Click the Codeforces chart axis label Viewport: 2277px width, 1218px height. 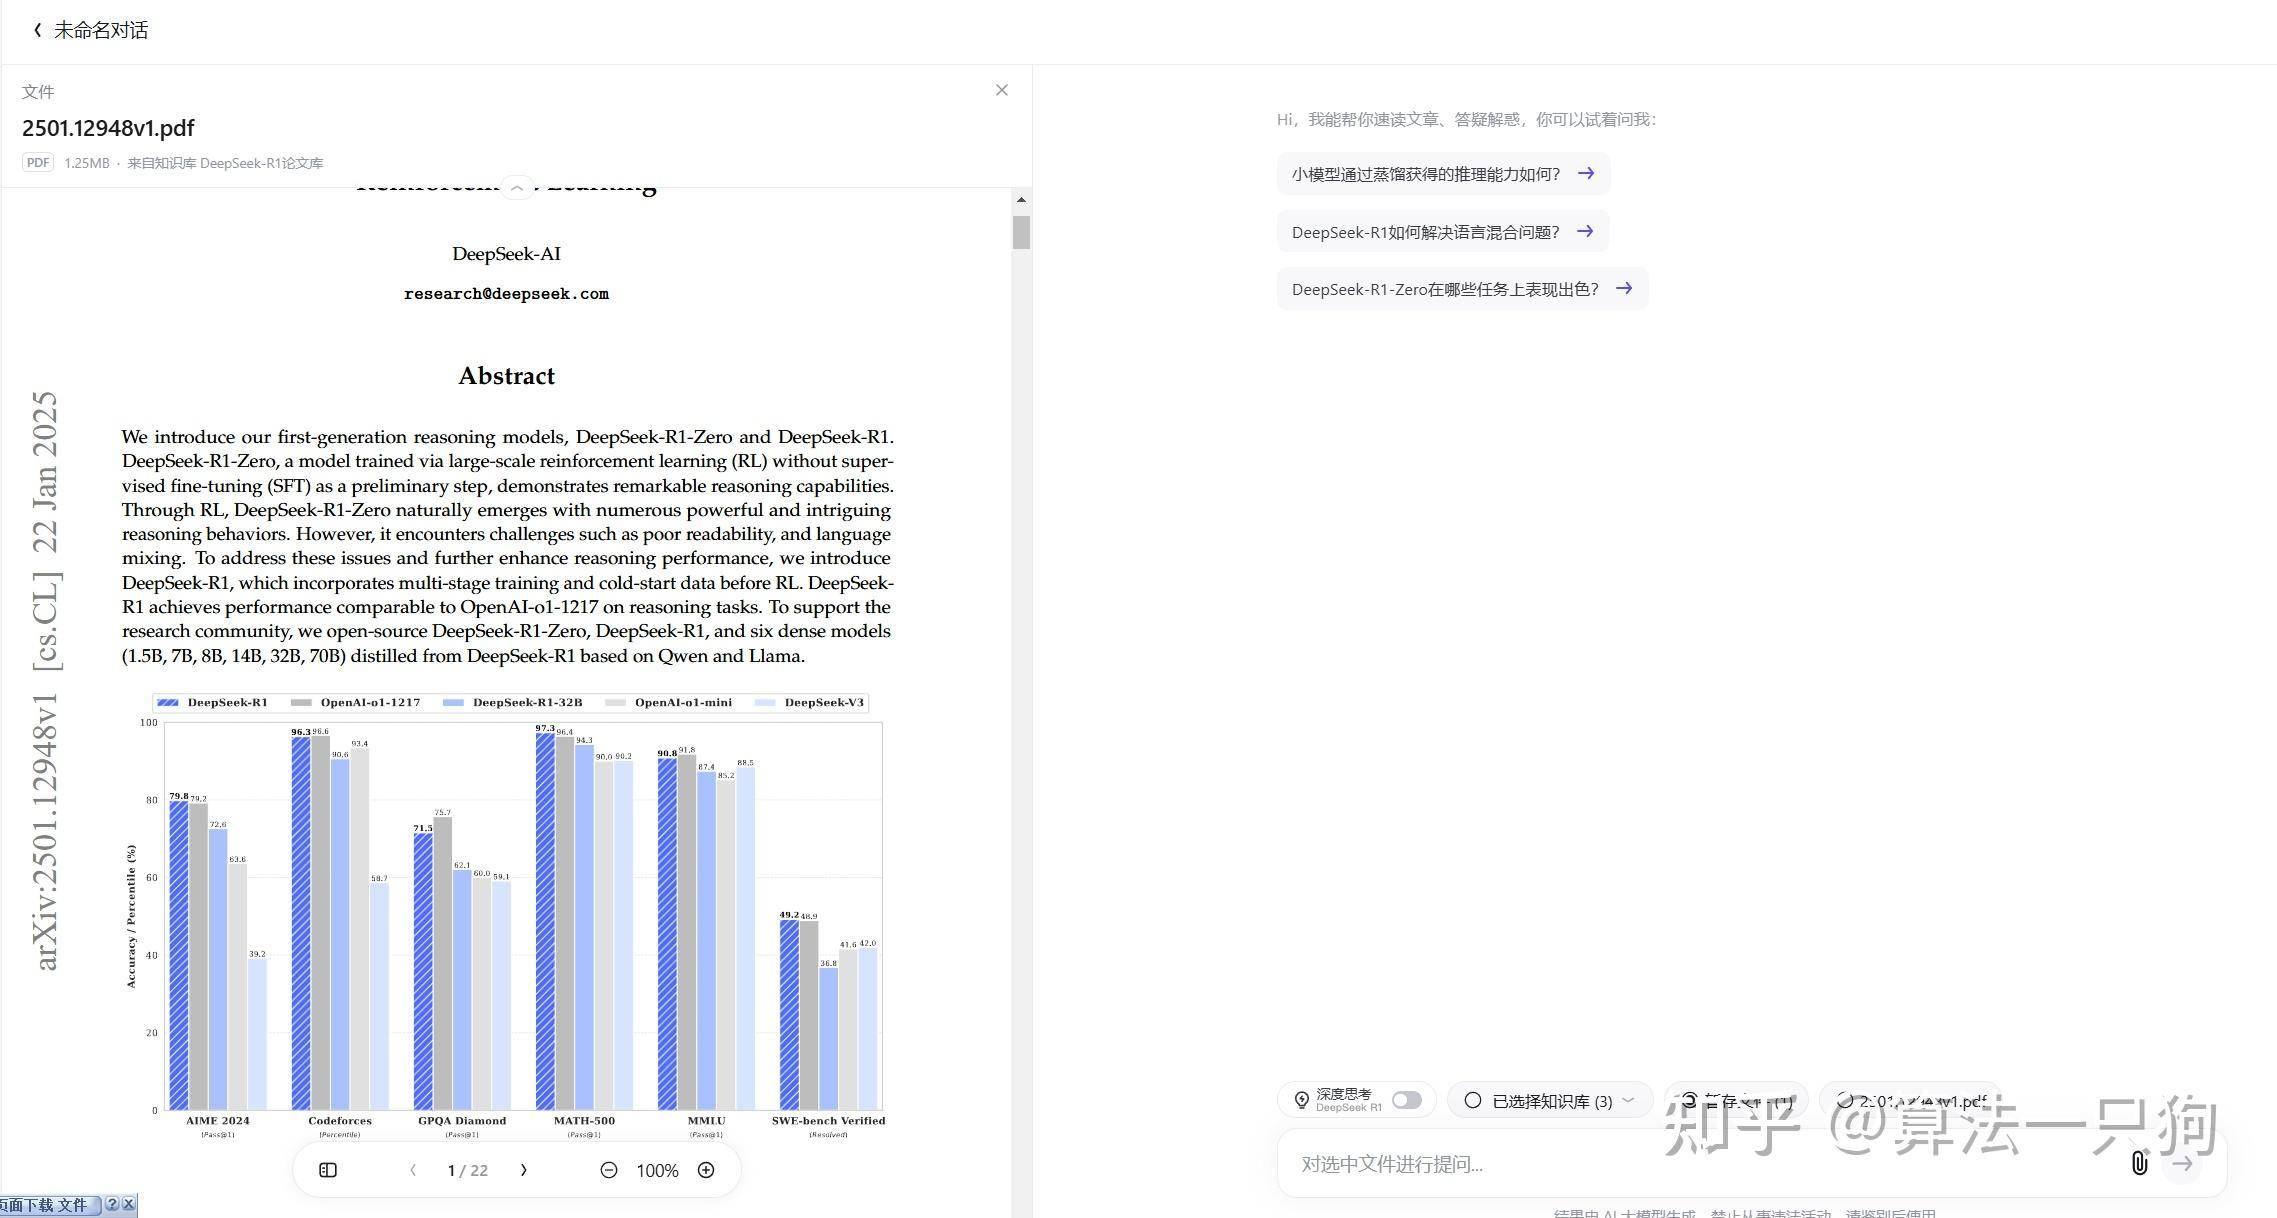coord(340,1121)
